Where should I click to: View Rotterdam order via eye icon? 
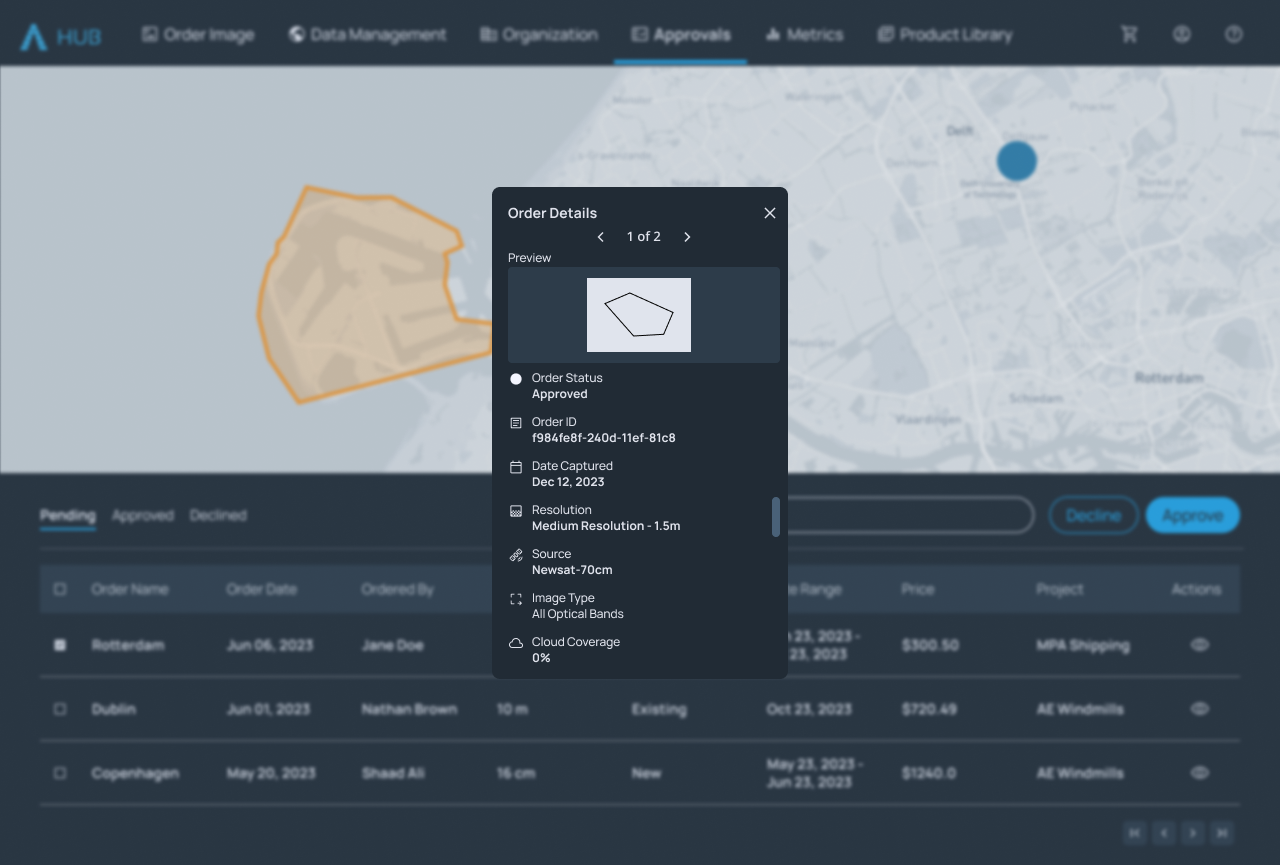tap(1200, 645)
